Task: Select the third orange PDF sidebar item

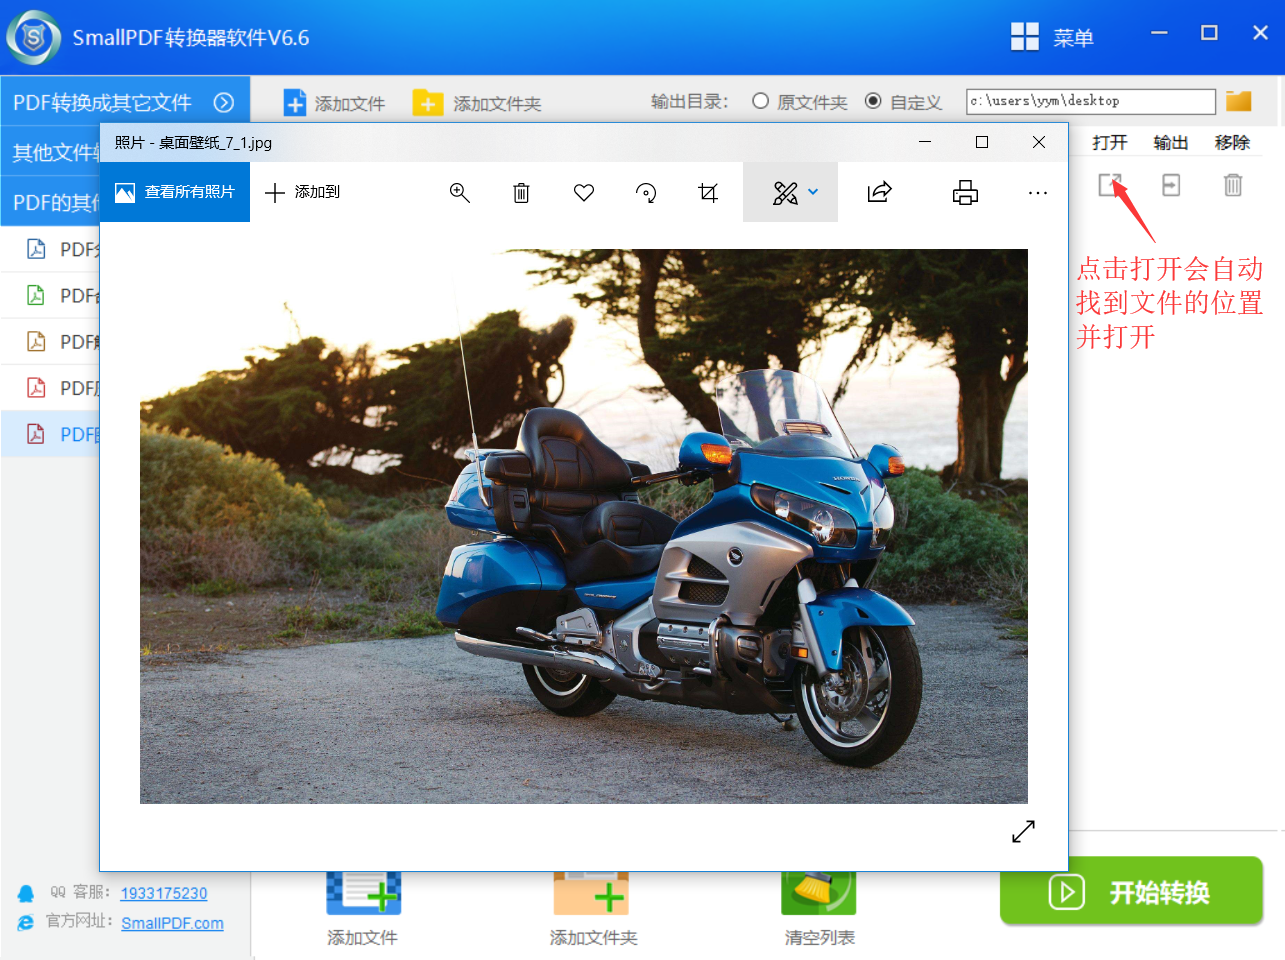Action: pos(51,341)
